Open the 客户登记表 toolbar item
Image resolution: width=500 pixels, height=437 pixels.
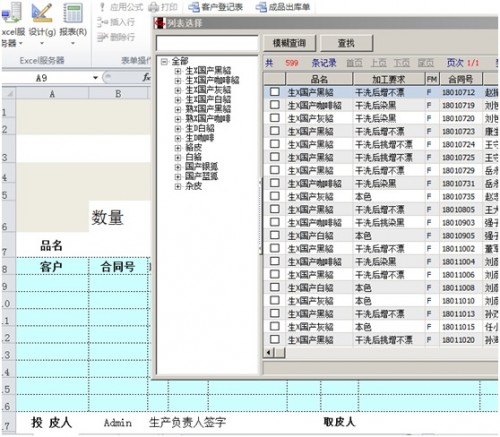(194, 7)
